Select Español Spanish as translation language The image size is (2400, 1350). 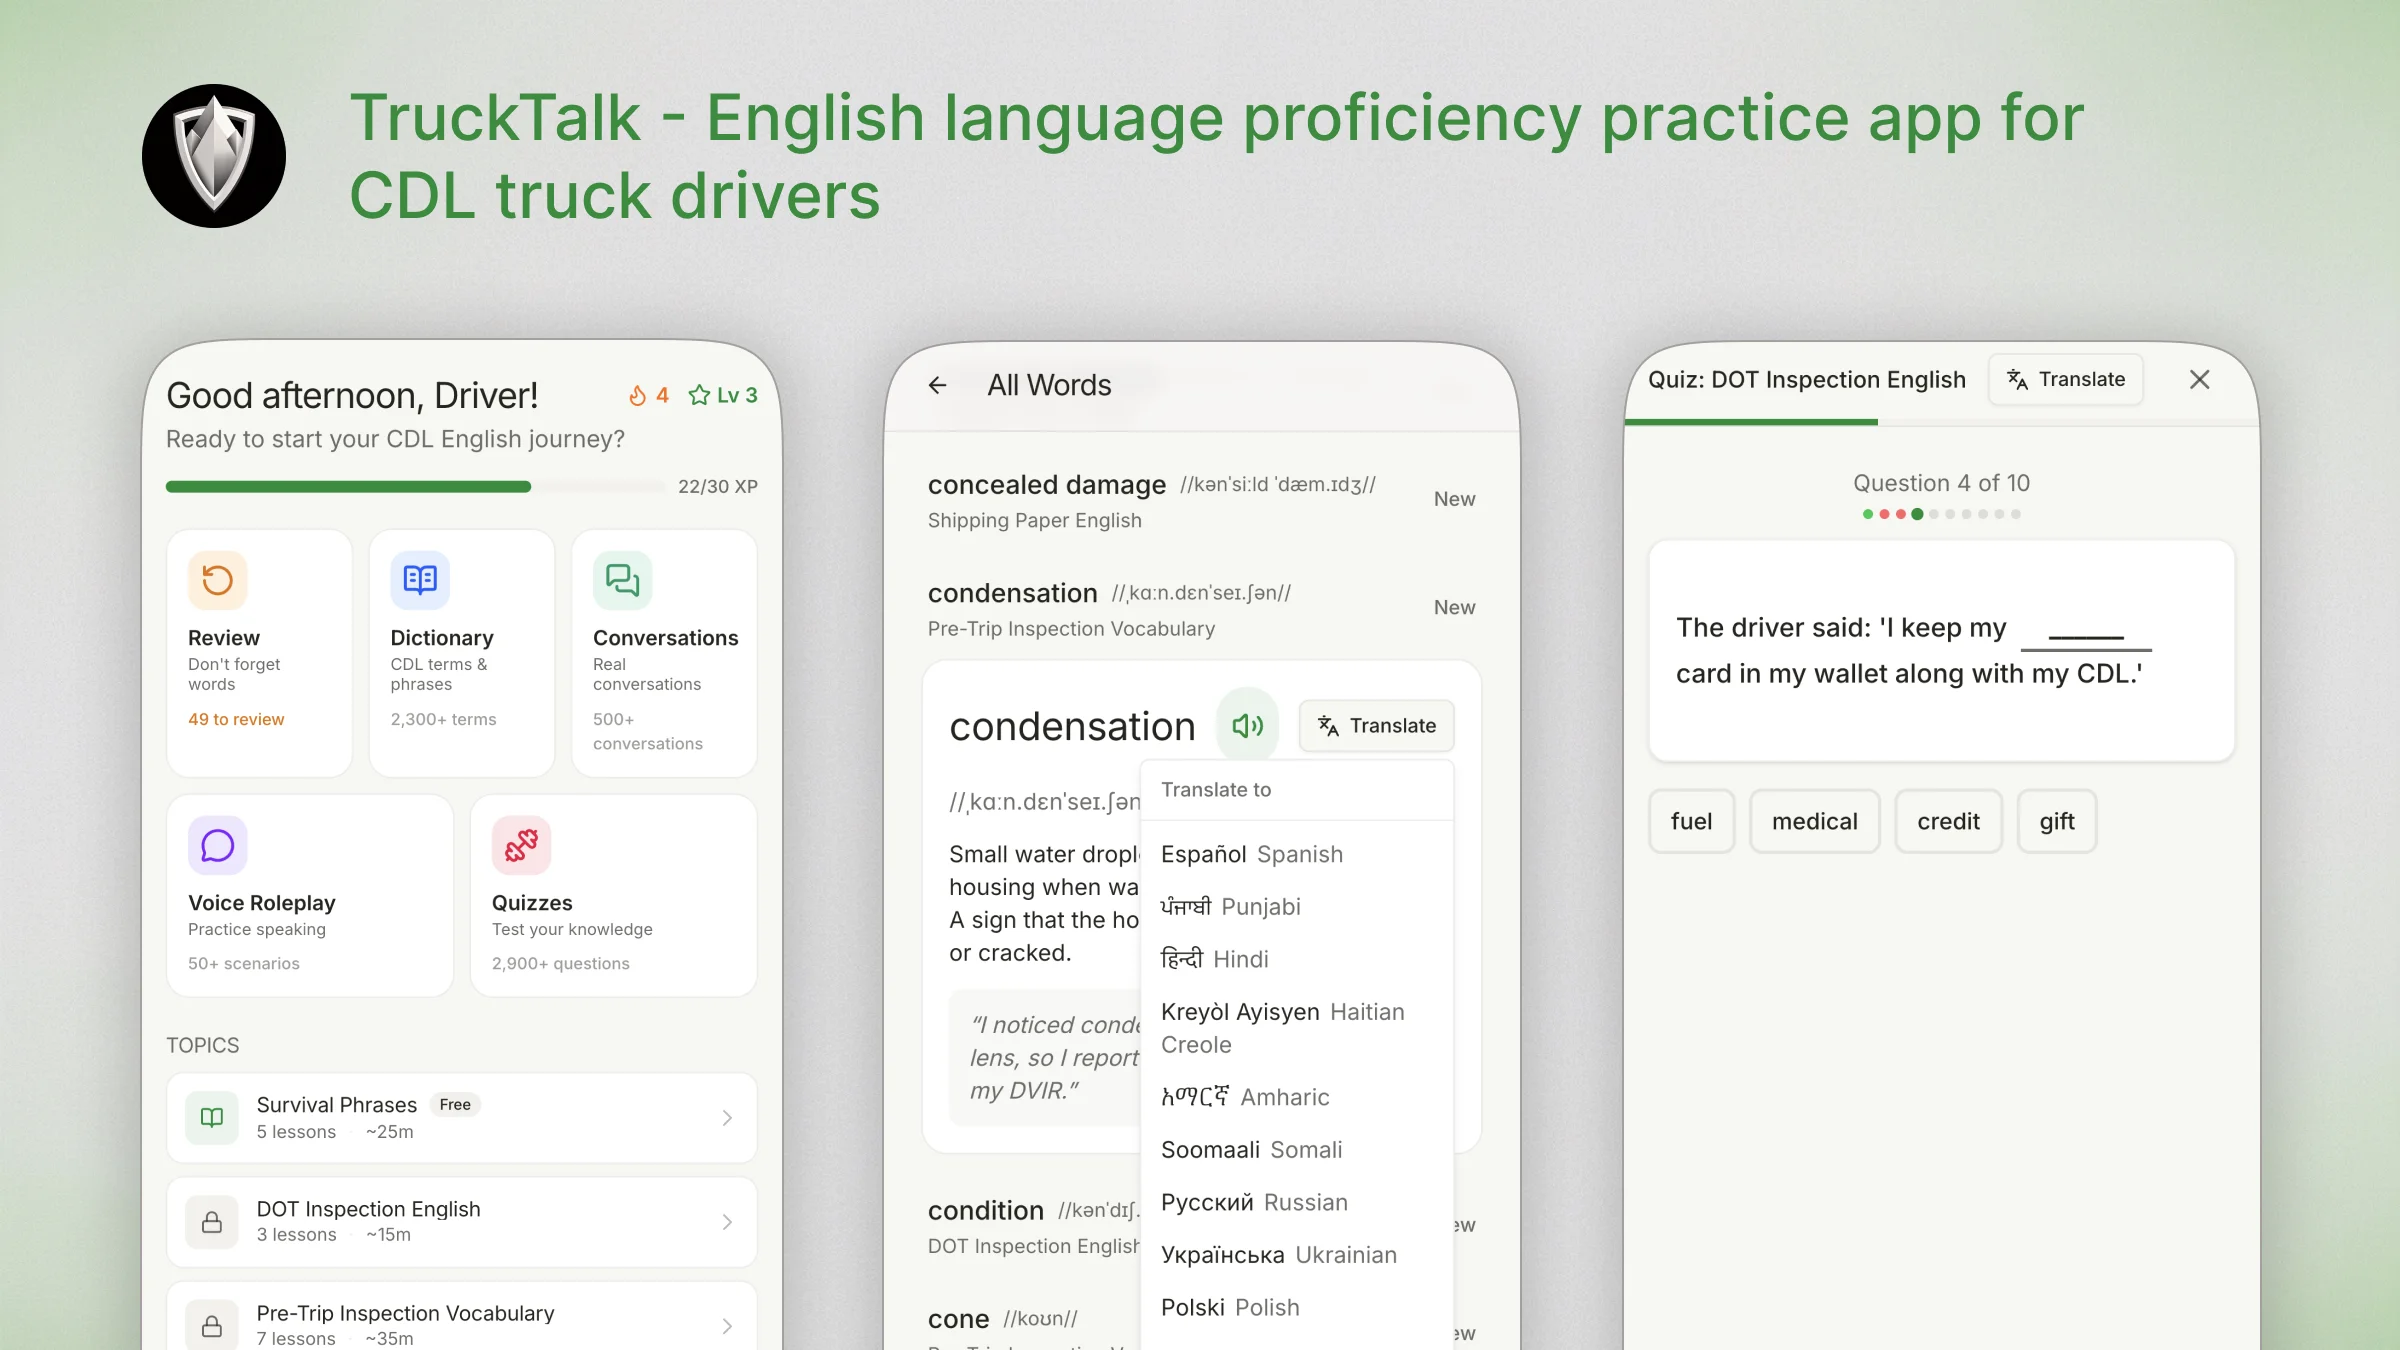[1250, 854]
